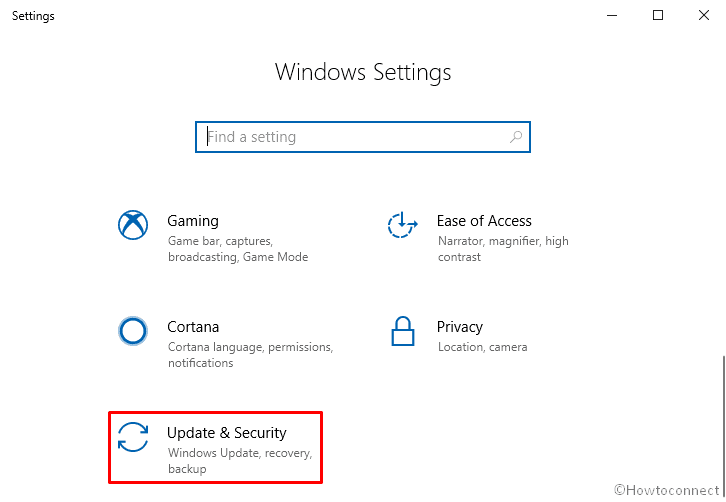Click 'Game bar, captures, broadcasting, Game Mode' text
This screenshot has width=726, height=502.
238,249
